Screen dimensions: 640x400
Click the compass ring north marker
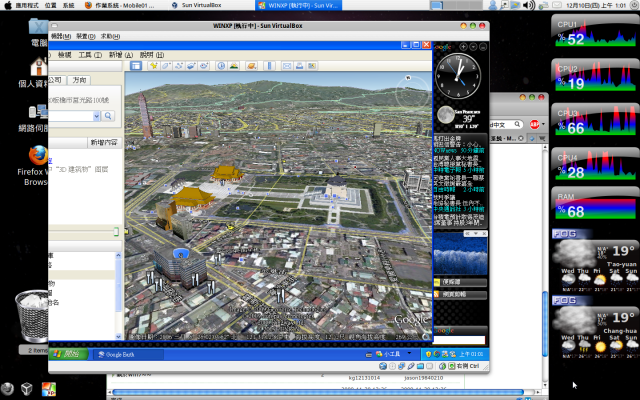408,78
